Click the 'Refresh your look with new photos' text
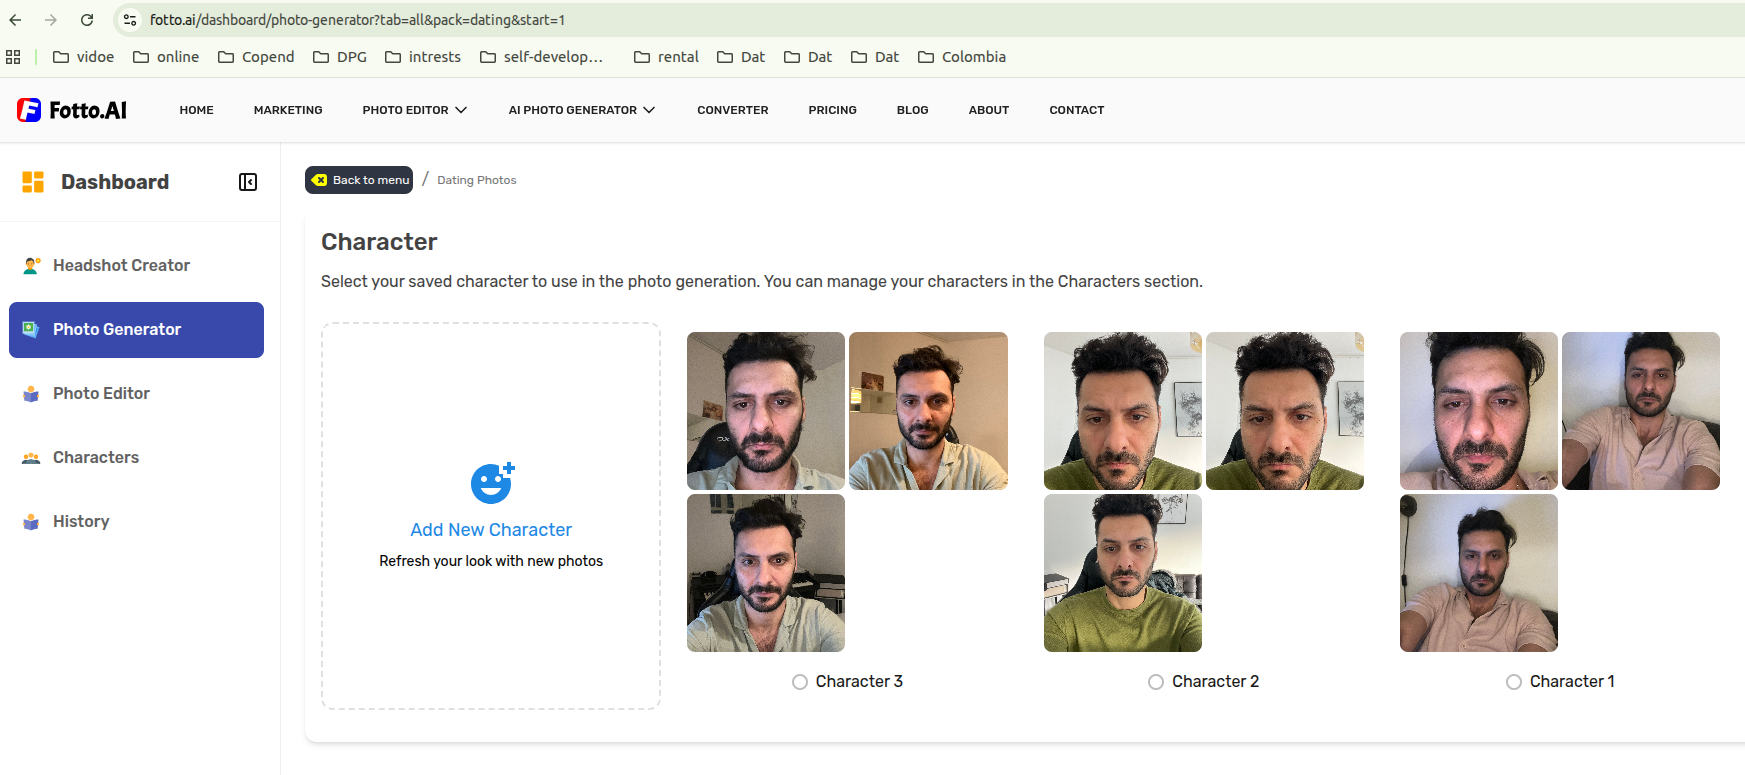 [x=491, y=561]
